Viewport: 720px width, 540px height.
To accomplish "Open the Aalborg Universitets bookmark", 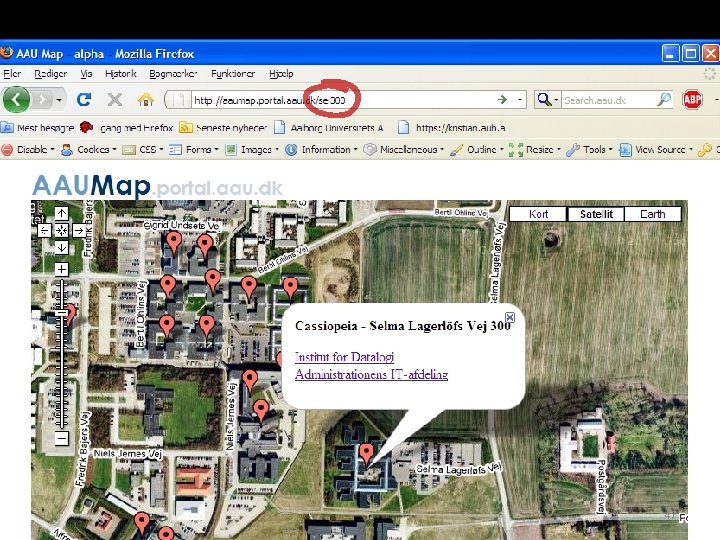I will pos(329,128).
